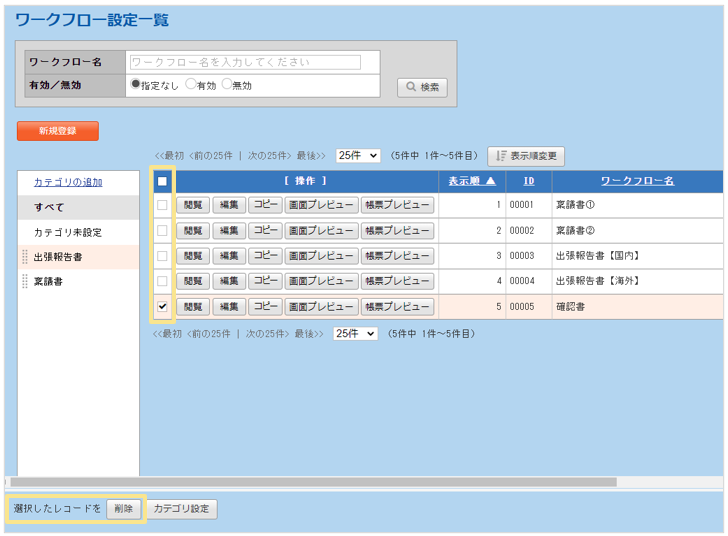This screenshot has height=536, width=728.
Task: Select the 無効 radio button
Action: [227, 85]
